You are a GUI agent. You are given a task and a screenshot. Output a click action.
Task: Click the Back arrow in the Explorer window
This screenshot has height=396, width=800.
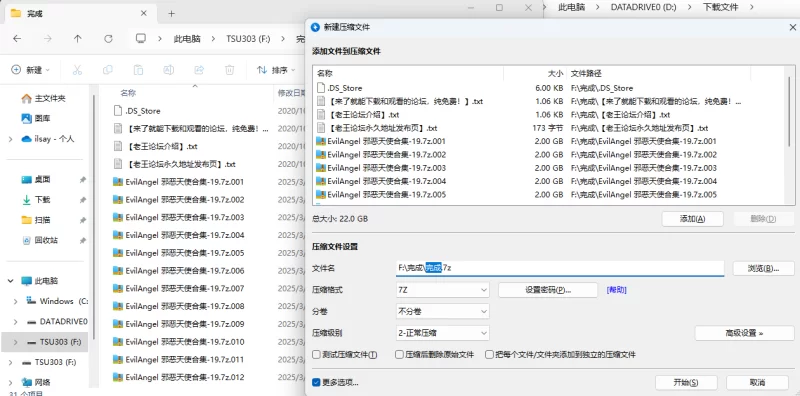17,39
